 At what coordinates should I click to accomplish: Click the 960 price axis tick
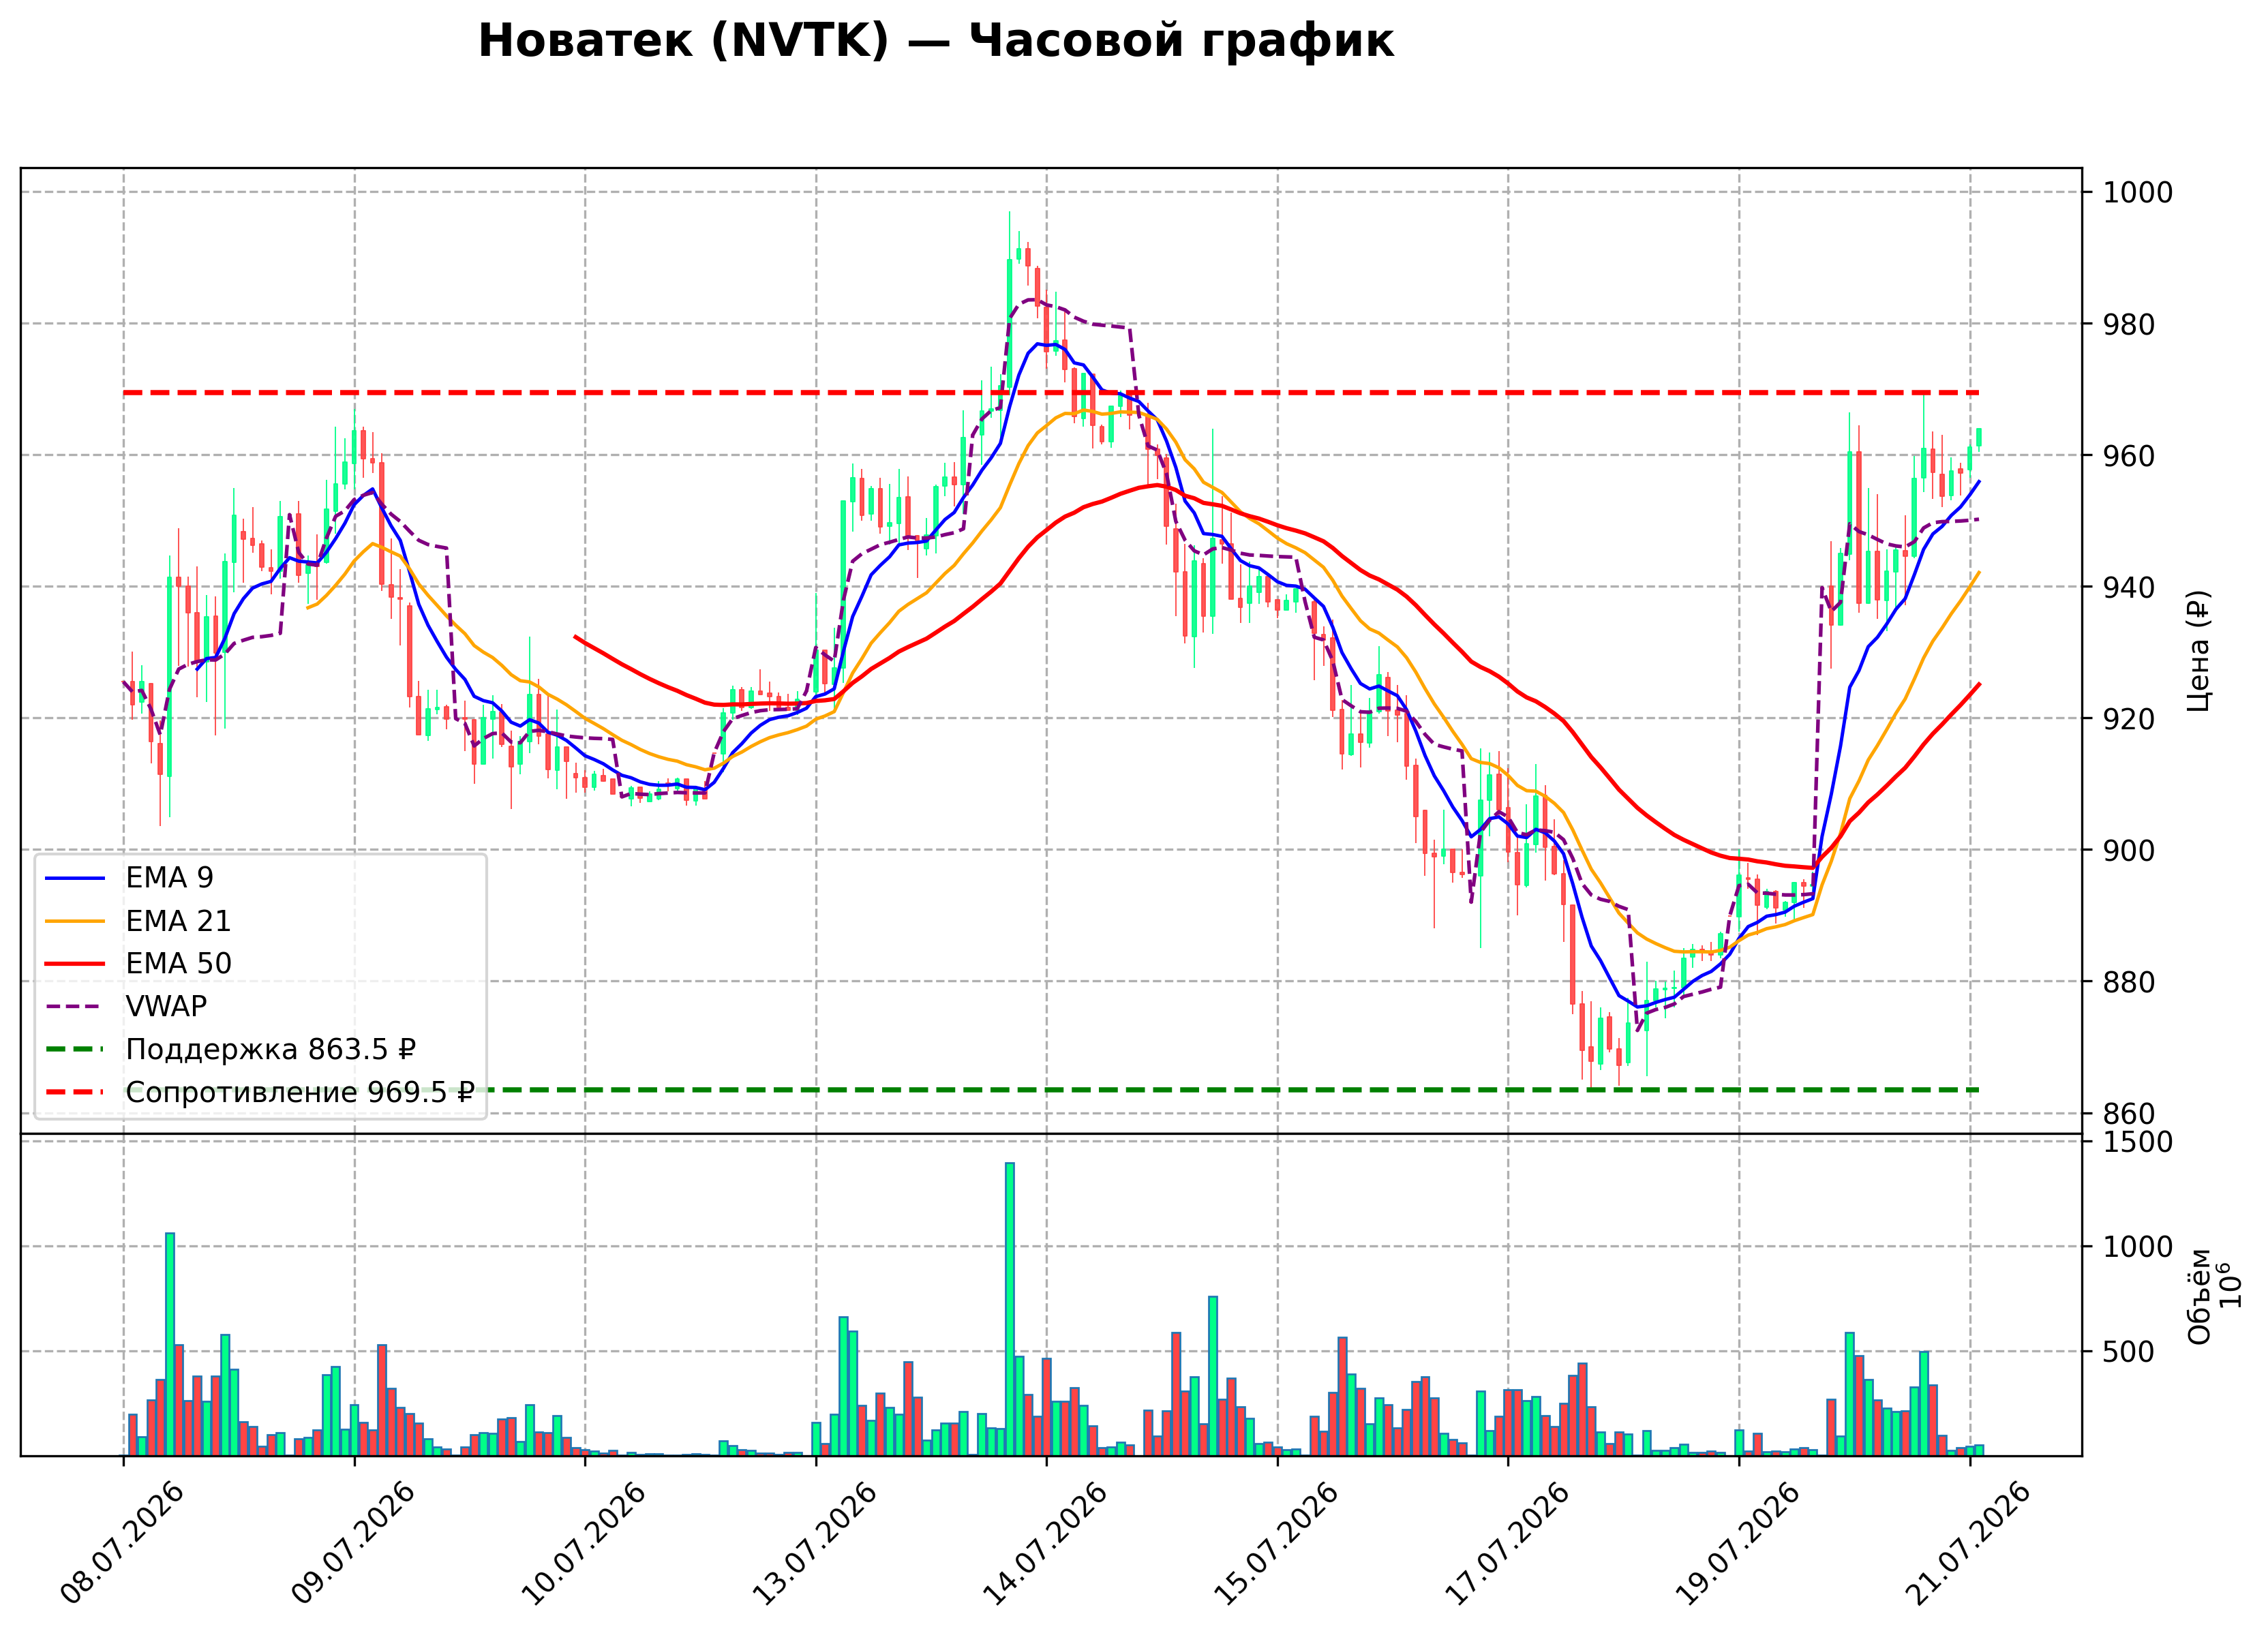(x=2129, y=456)
